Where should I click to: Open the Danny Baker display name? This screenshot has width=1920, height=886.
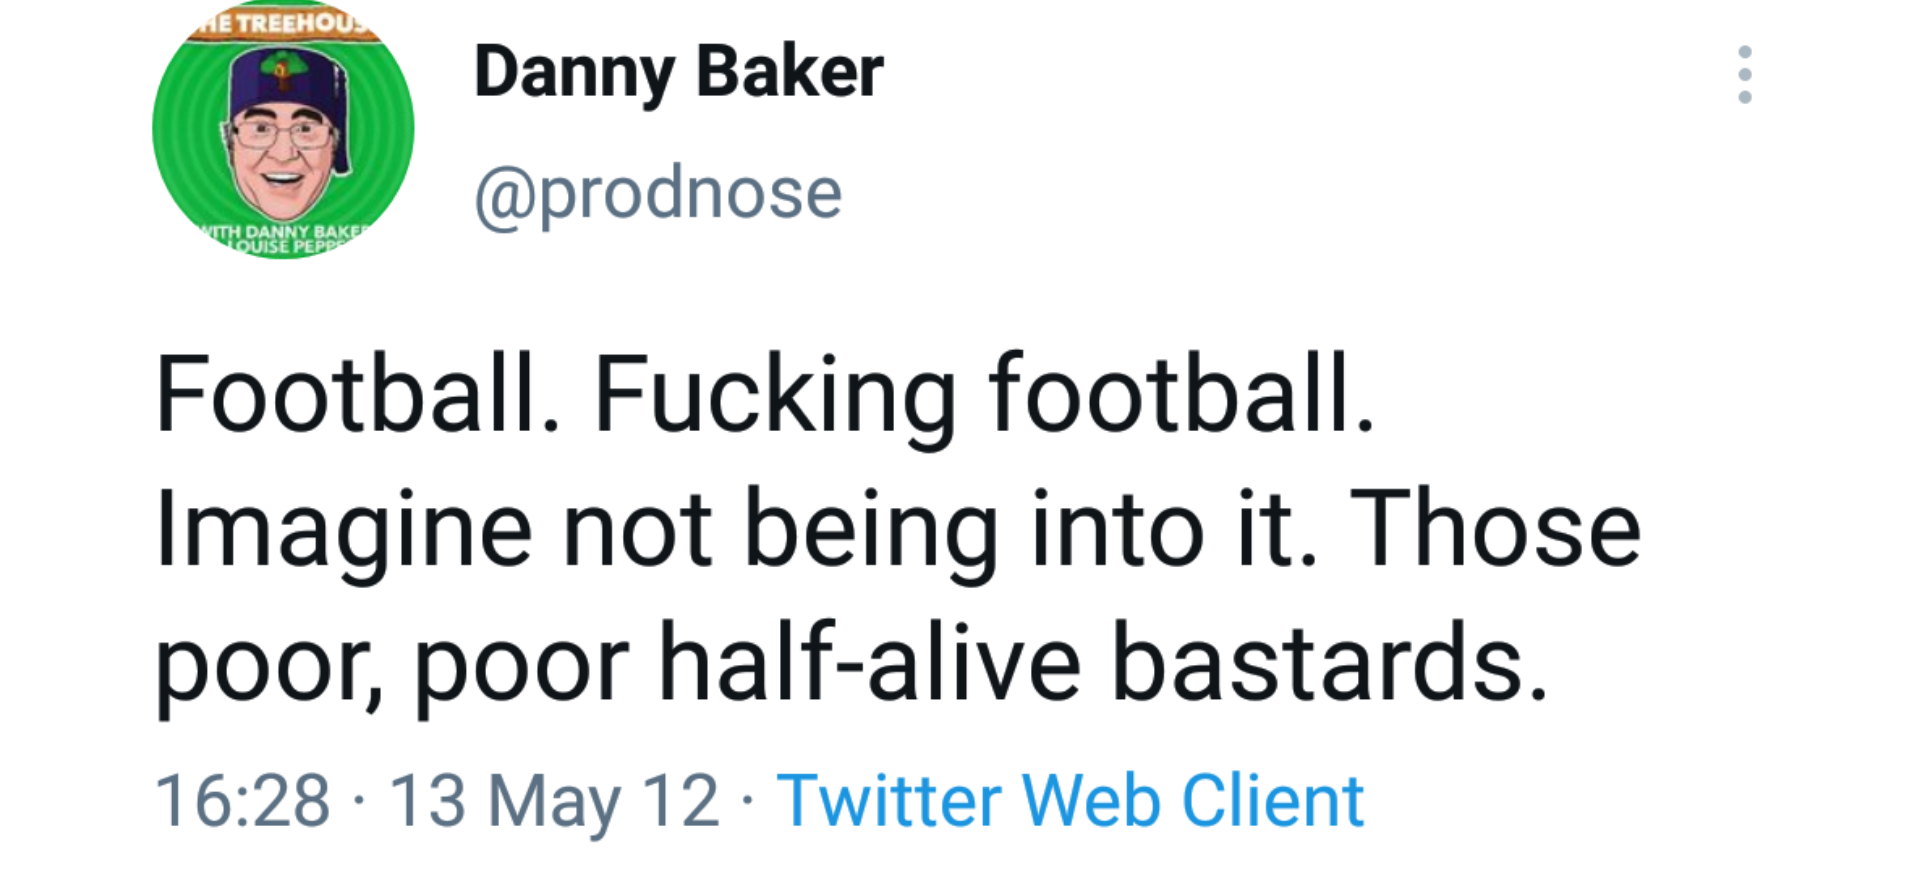(679, 72)
